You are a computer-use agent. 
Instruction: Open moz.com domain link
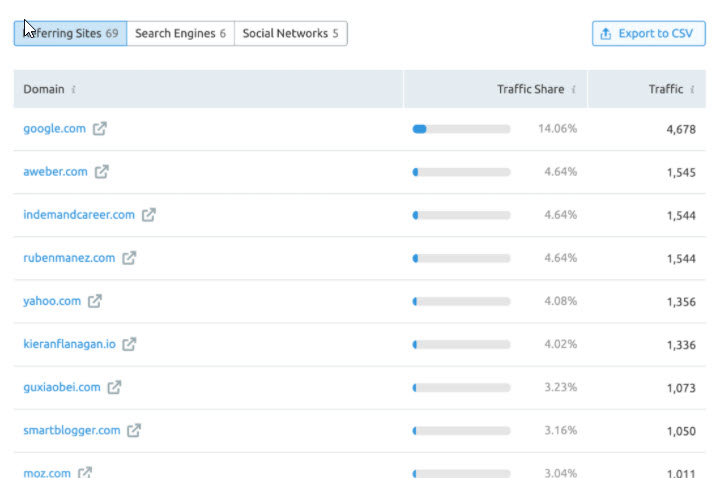47,473
